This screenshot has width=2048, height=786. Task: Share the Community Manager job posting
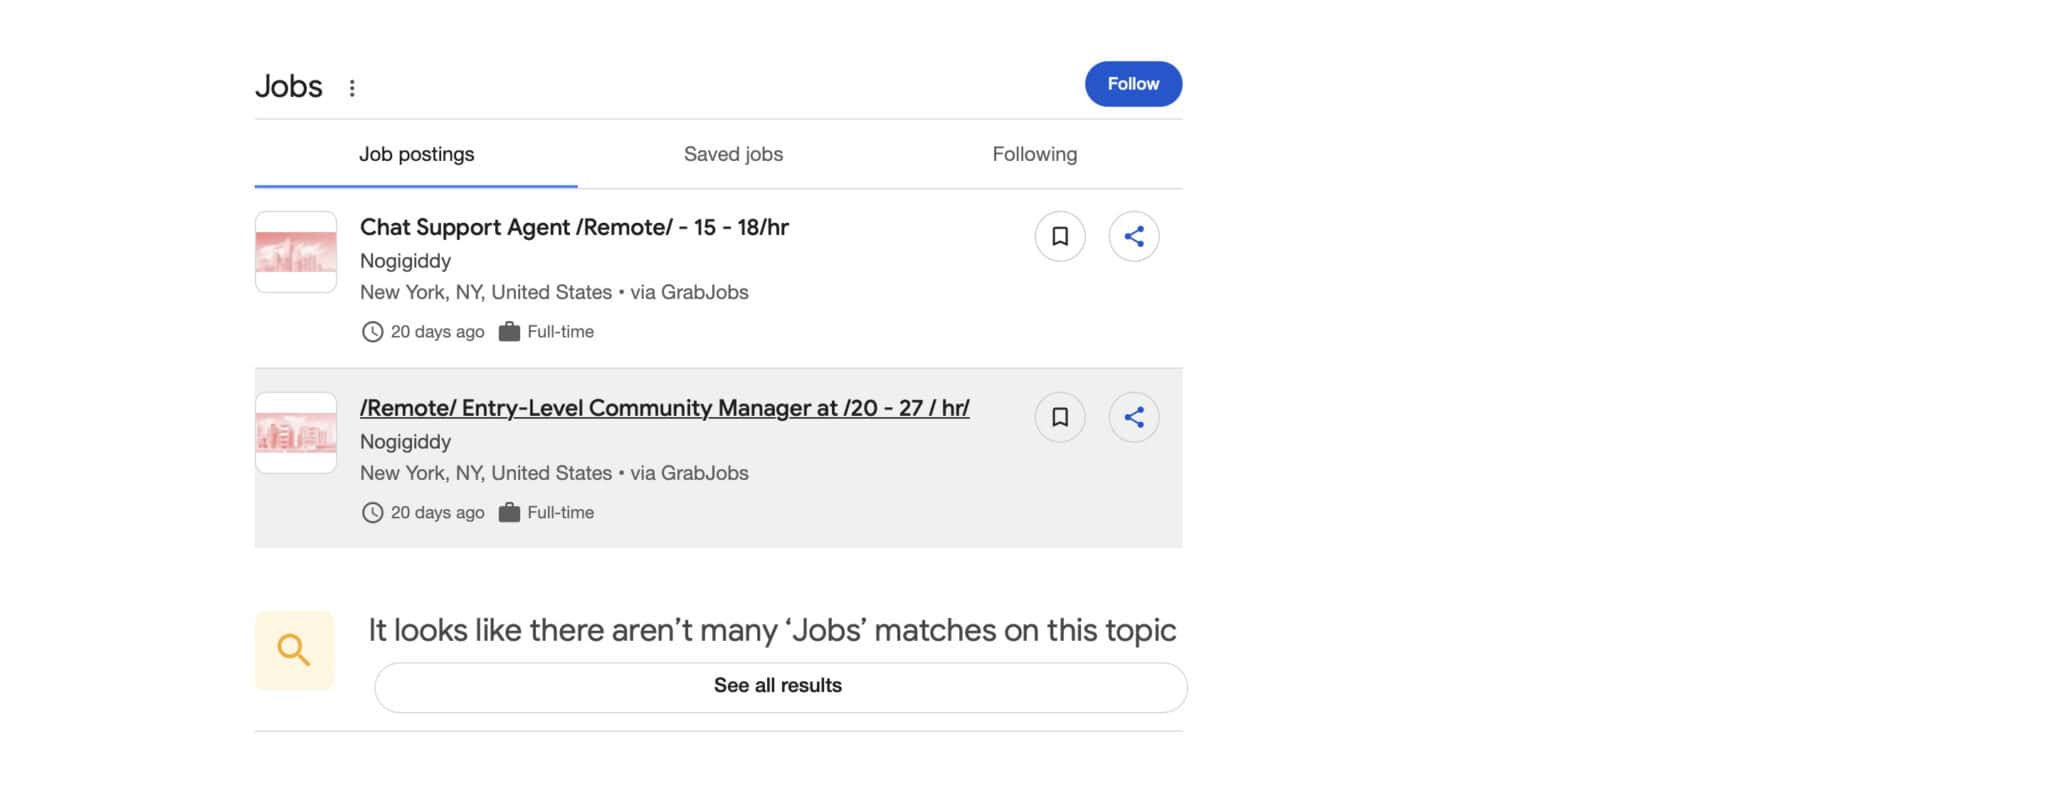click(1133, 417)
